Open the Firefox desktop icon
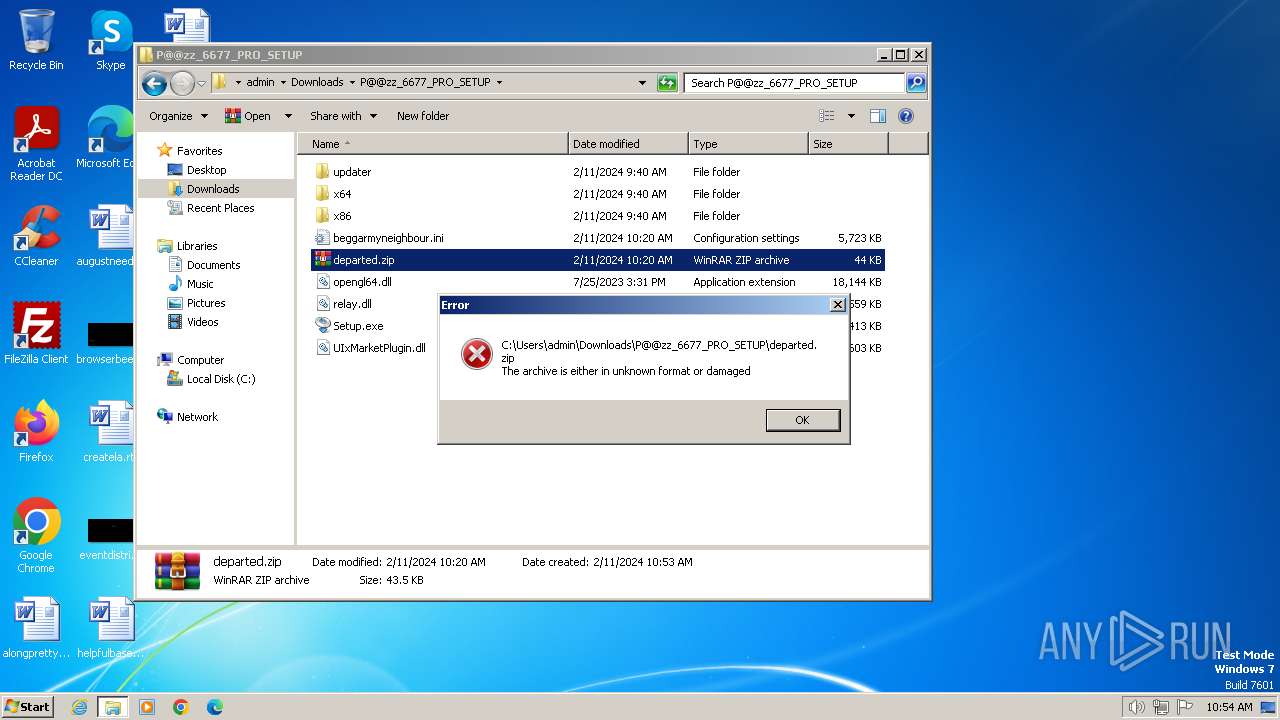Viewport: 1280px width, 720px height. pos(36,431)
